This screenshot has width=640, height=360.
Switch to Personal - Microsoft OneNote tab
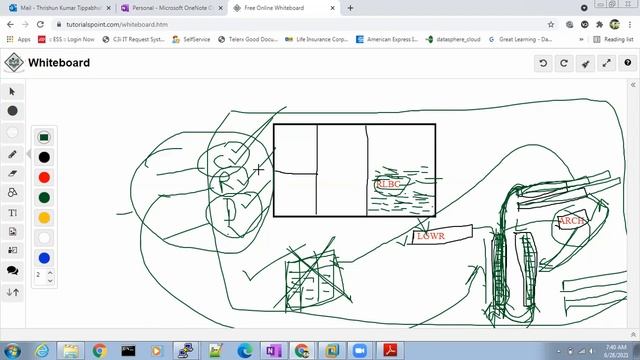pos(172,8)
